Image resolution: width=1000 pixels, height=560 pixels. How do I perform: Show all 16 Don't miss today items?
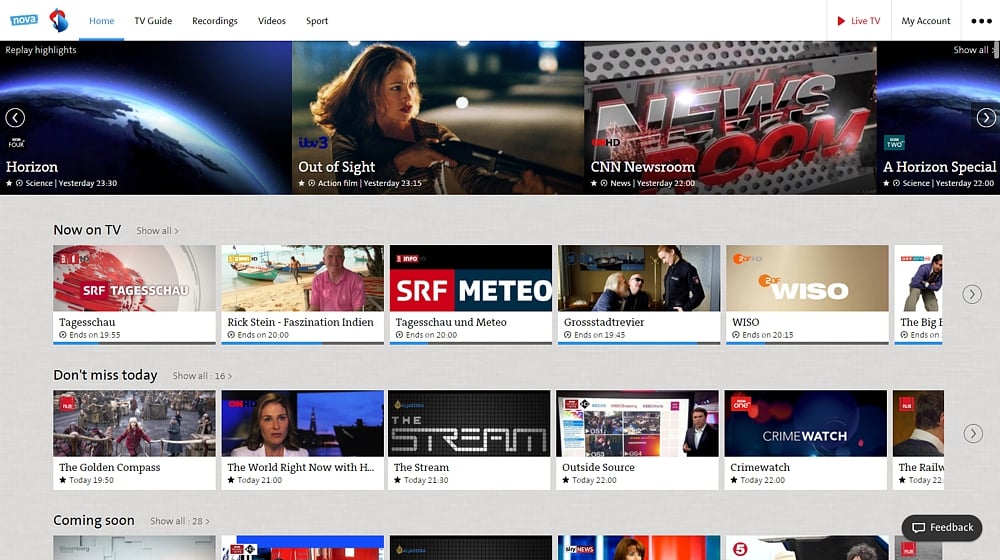click(202, 376)
